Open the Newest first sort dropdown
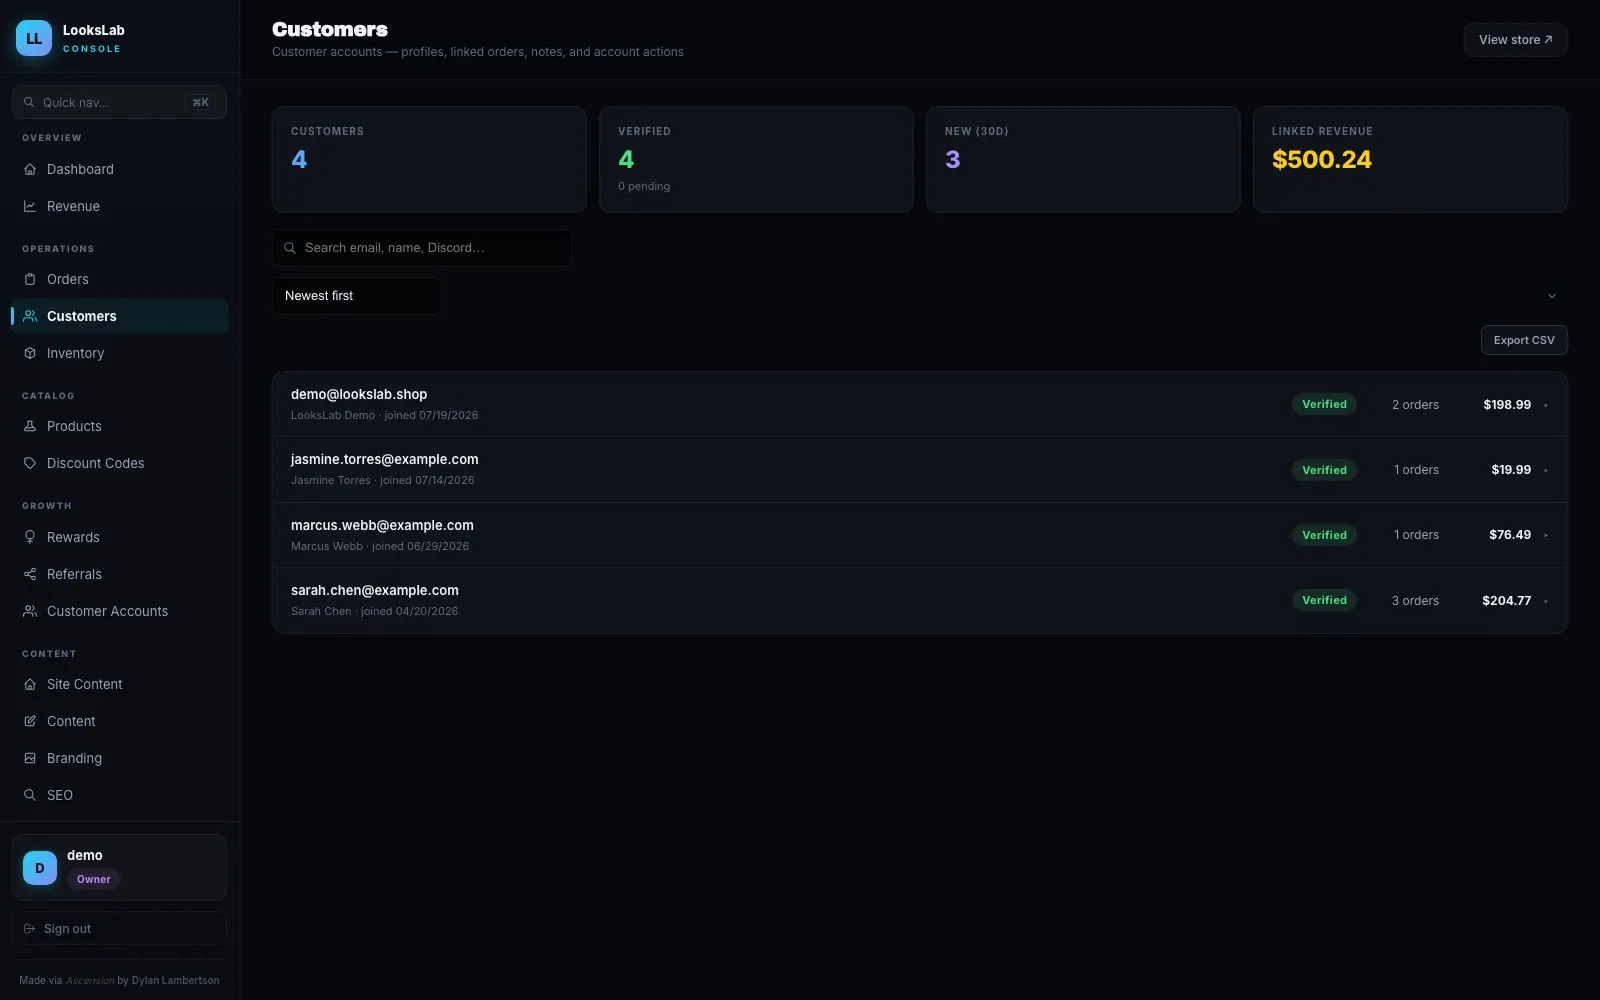The image size is (1600, 1000). tap(357, 296)
